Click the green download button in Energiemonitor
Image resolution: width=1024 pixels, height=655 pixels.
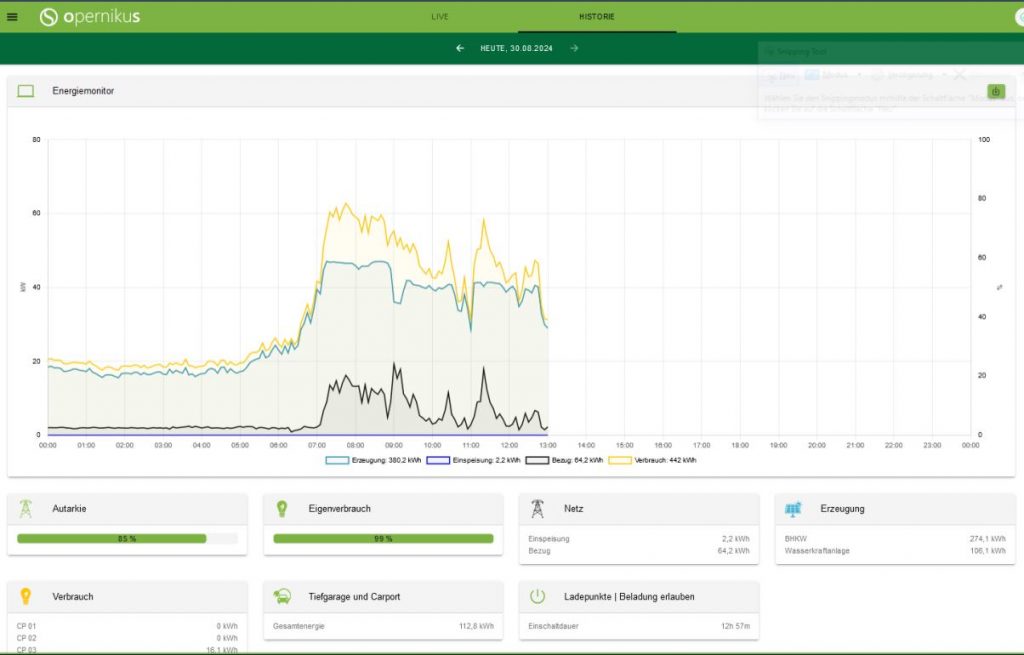(995, 91)
